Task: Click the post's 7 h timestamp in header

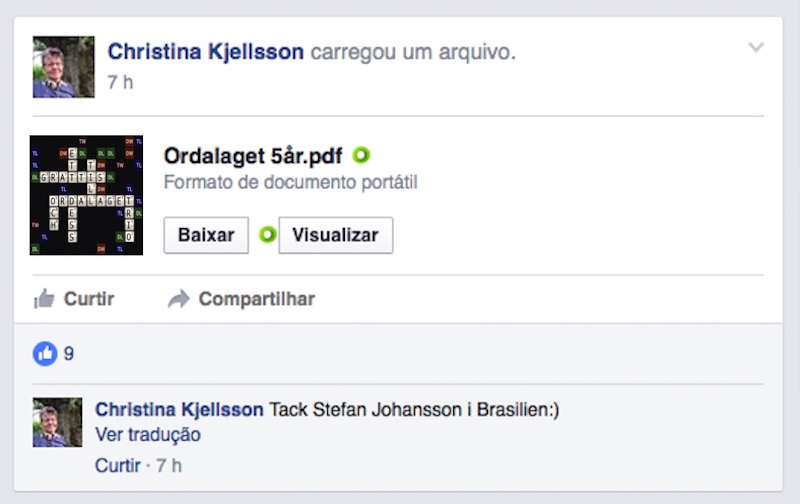Action: pyautogui.click(x=120, y=81)
